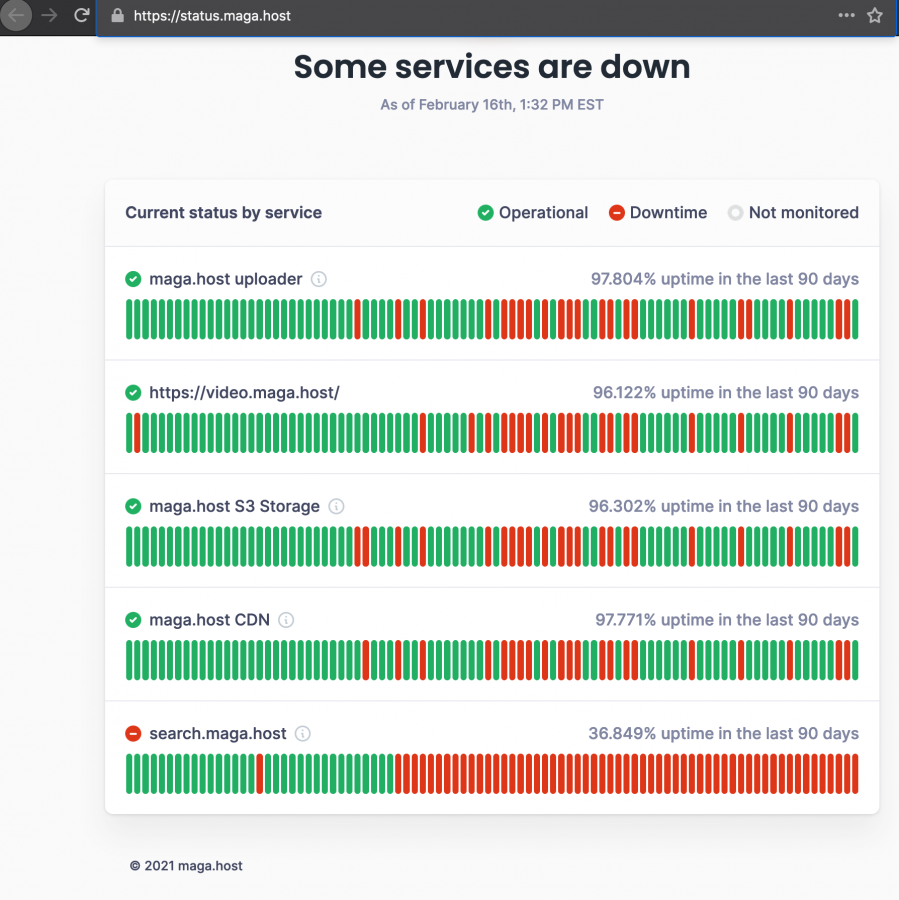The height and width of the screenshot is (900, 899).
Task: Click the 96.302% uptime text
Action: coord(724,506)
